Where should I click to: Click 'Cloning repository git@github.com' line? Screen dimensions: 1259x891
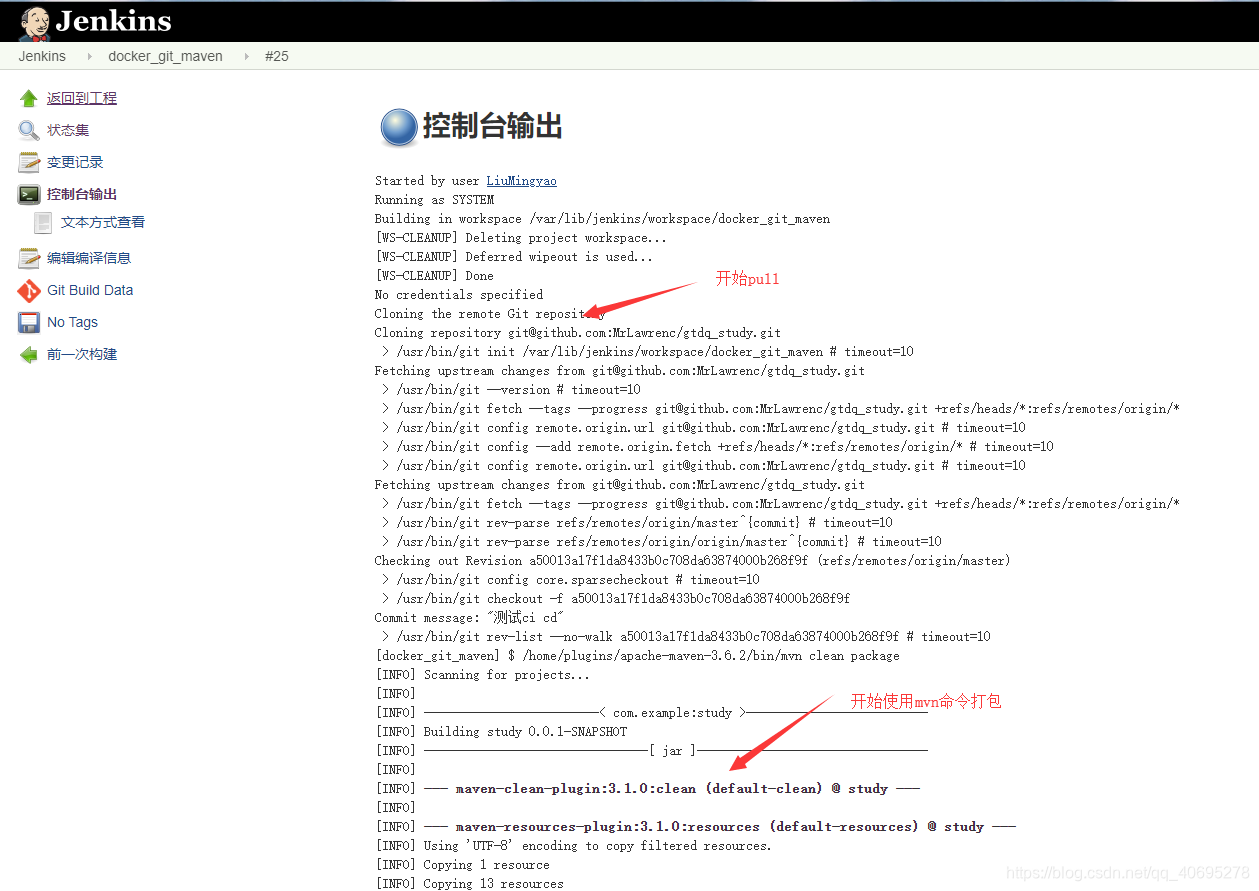tap(578, 333)
